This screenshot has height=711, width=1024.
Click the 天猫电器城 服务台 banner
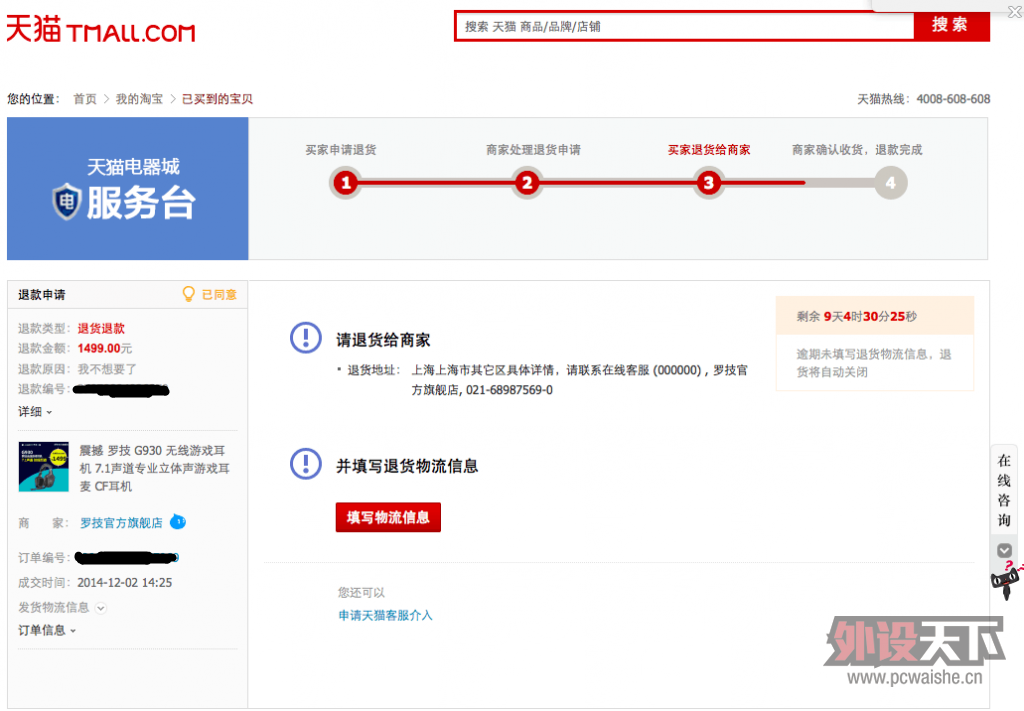point(128,189)
